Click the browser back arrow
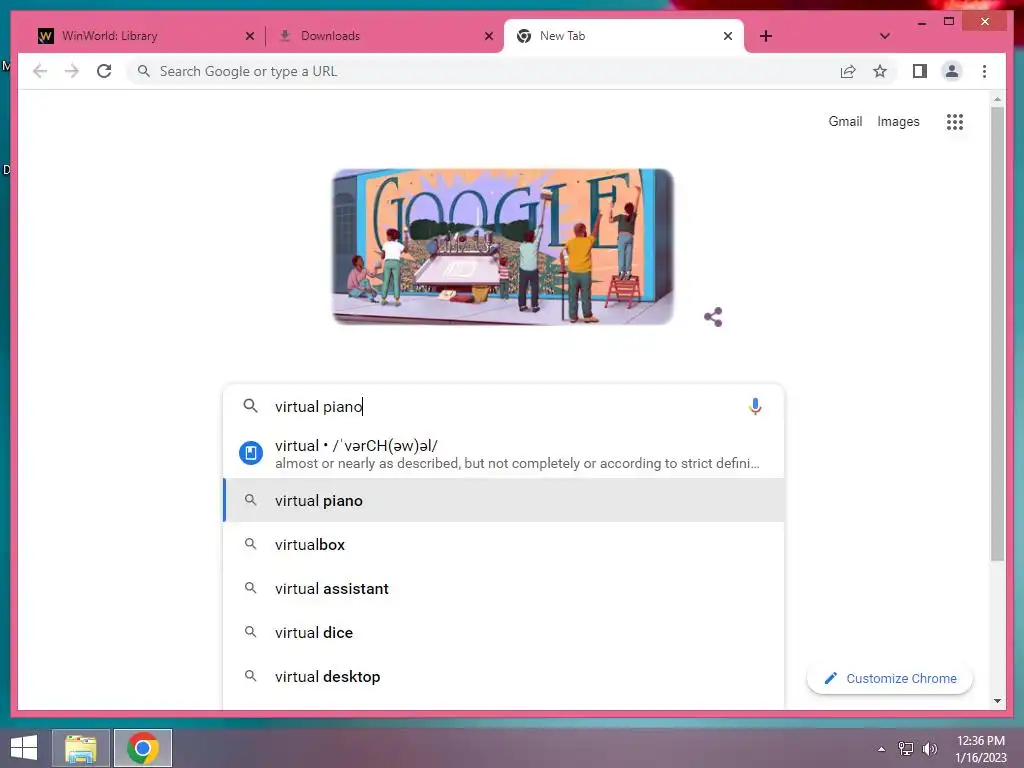The height and width of the screenshot is (768, 1024). click(x=40, y=71)
